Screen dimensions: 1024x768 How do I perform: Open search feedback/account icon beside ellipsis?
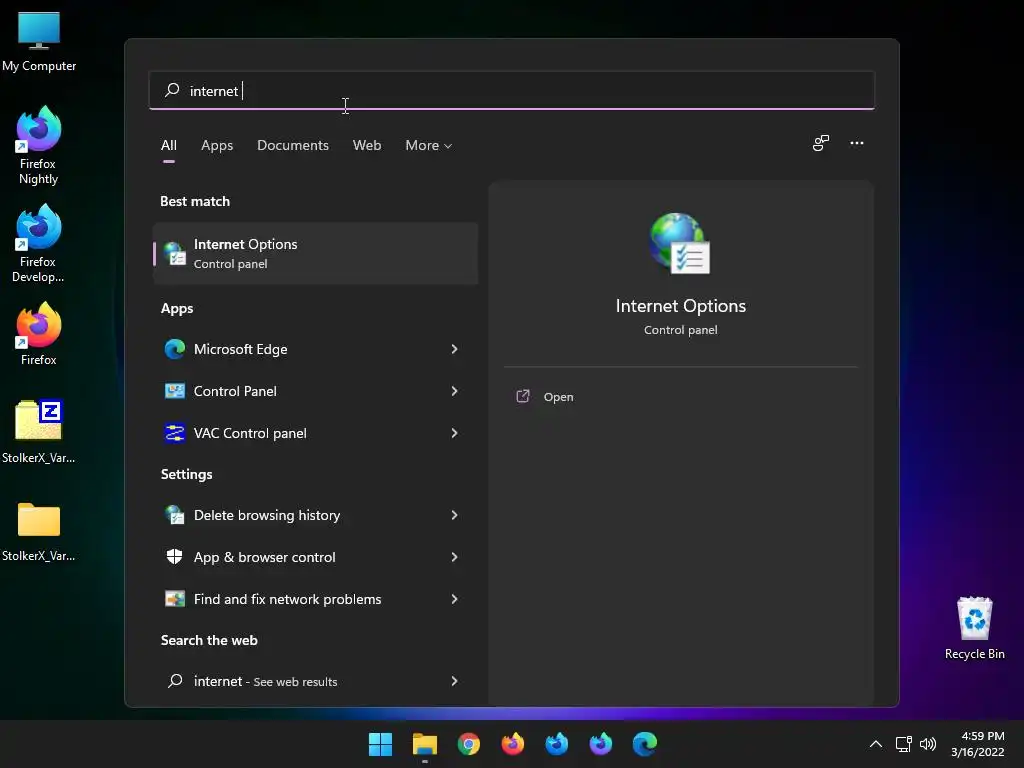point(821,143)
